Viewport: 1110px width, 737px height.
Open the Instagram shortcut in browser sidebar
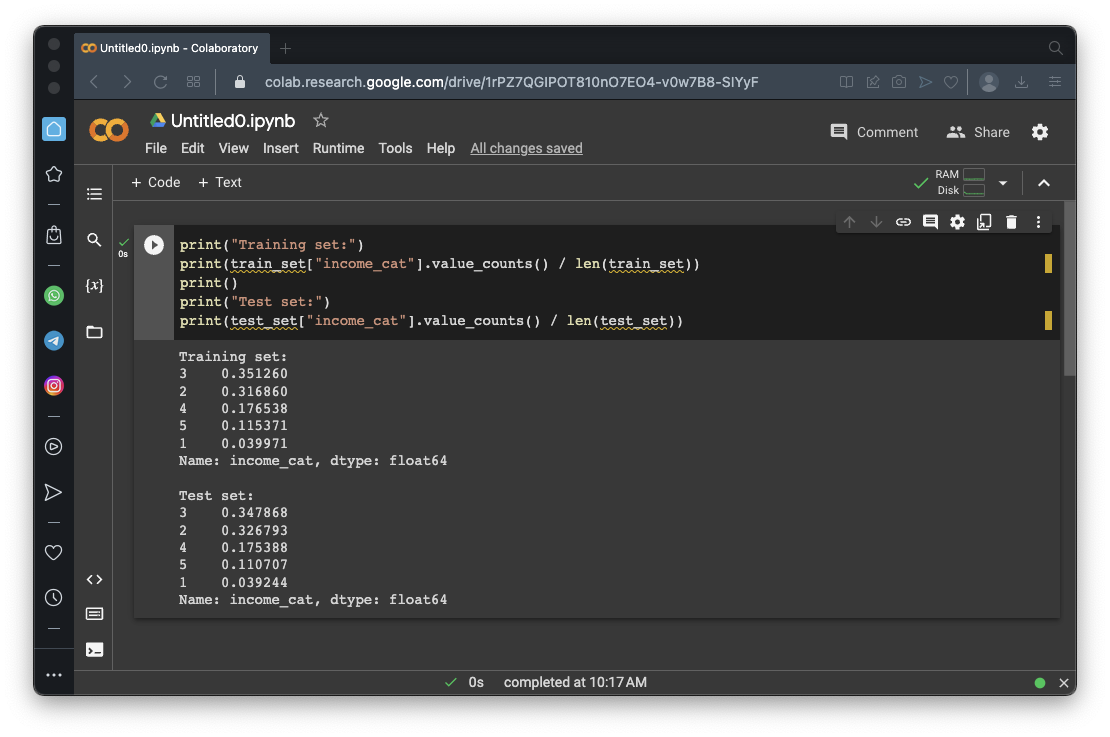[54, 385]
